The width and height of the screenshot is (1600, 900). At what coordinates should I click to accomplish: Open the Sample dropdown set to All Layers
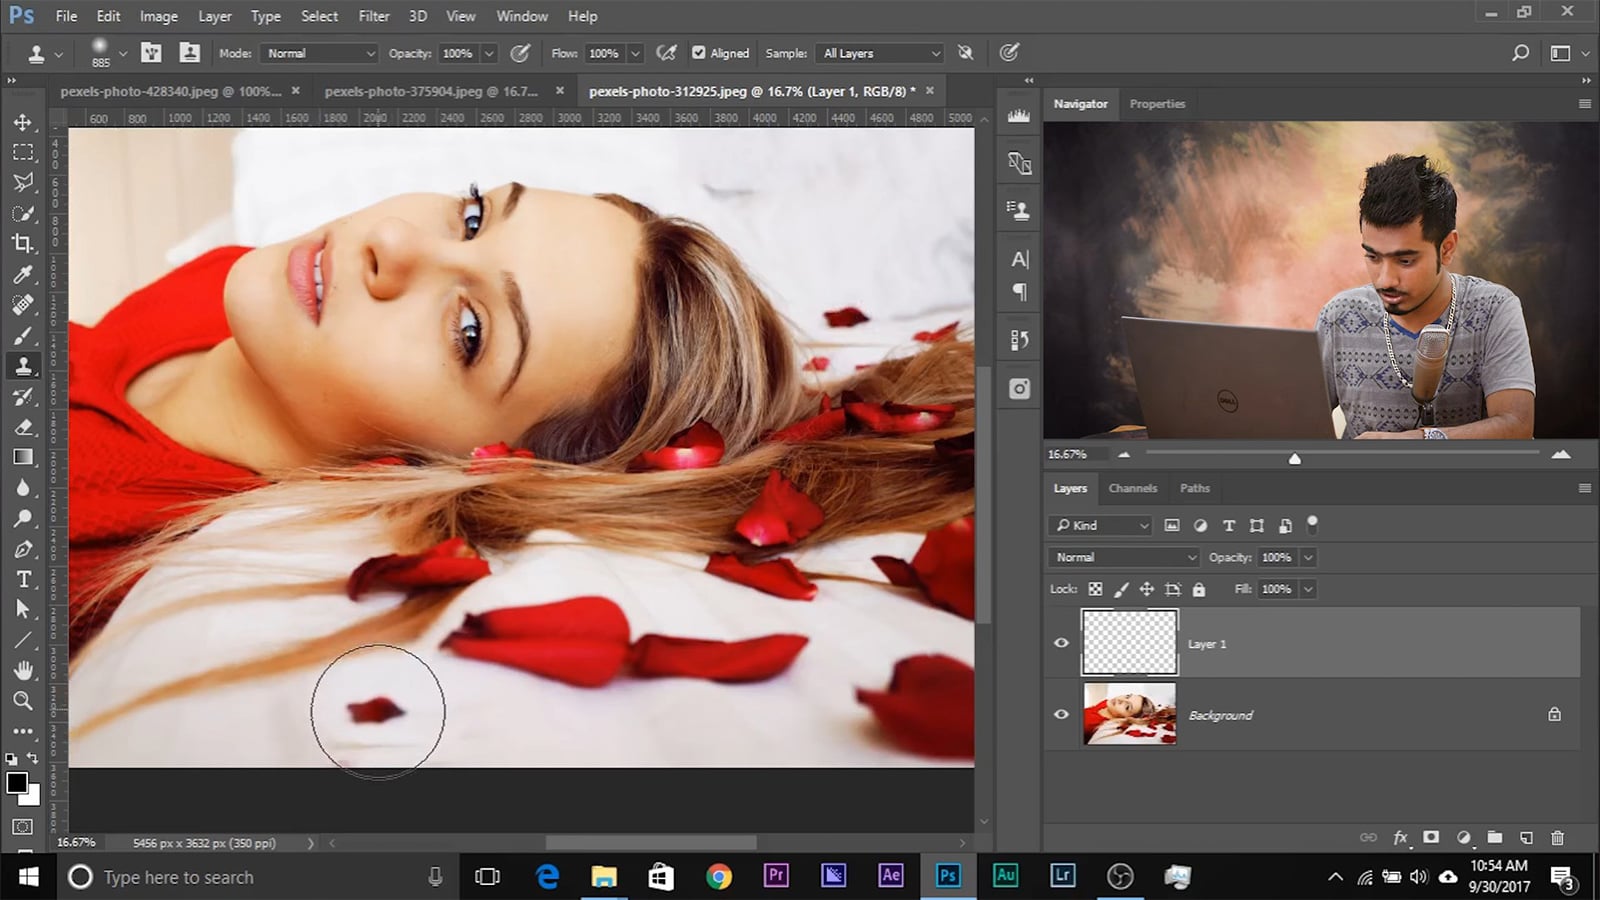pyautogui.click(x=878, y=53)
